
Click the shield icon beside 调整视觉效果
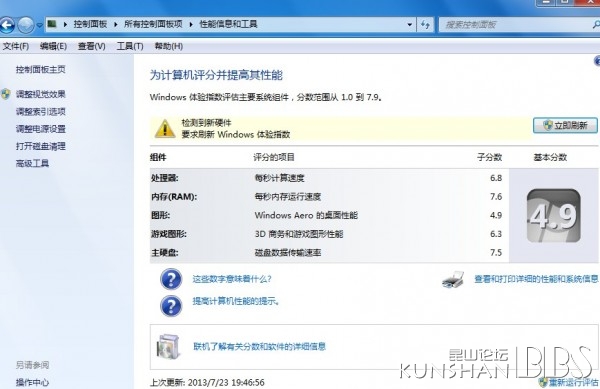click(x=6, y=94)
